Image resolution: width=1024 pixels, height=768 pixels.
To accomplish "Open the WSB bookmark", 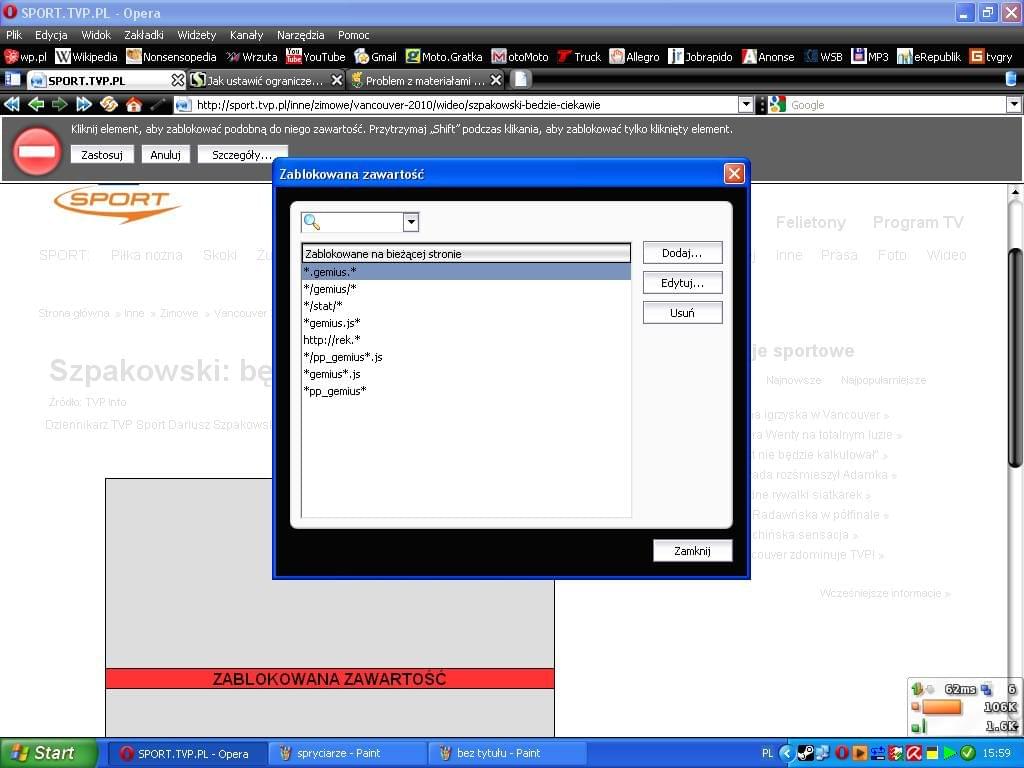I will click(824, 57).
